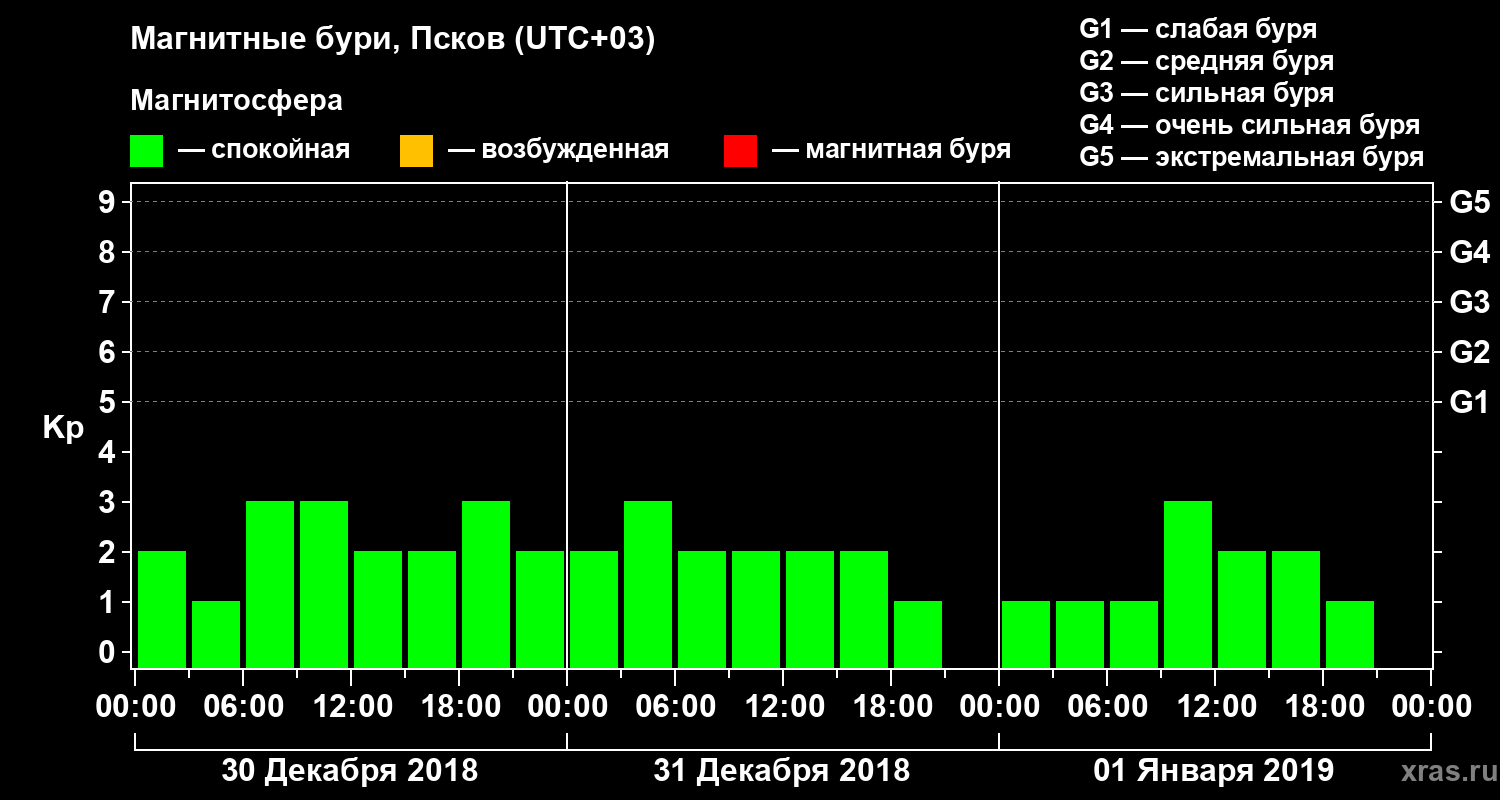Click the 'G2 — средняя буря' legend line
The height and width of the screenshot is (800, 1500).
1206,61
